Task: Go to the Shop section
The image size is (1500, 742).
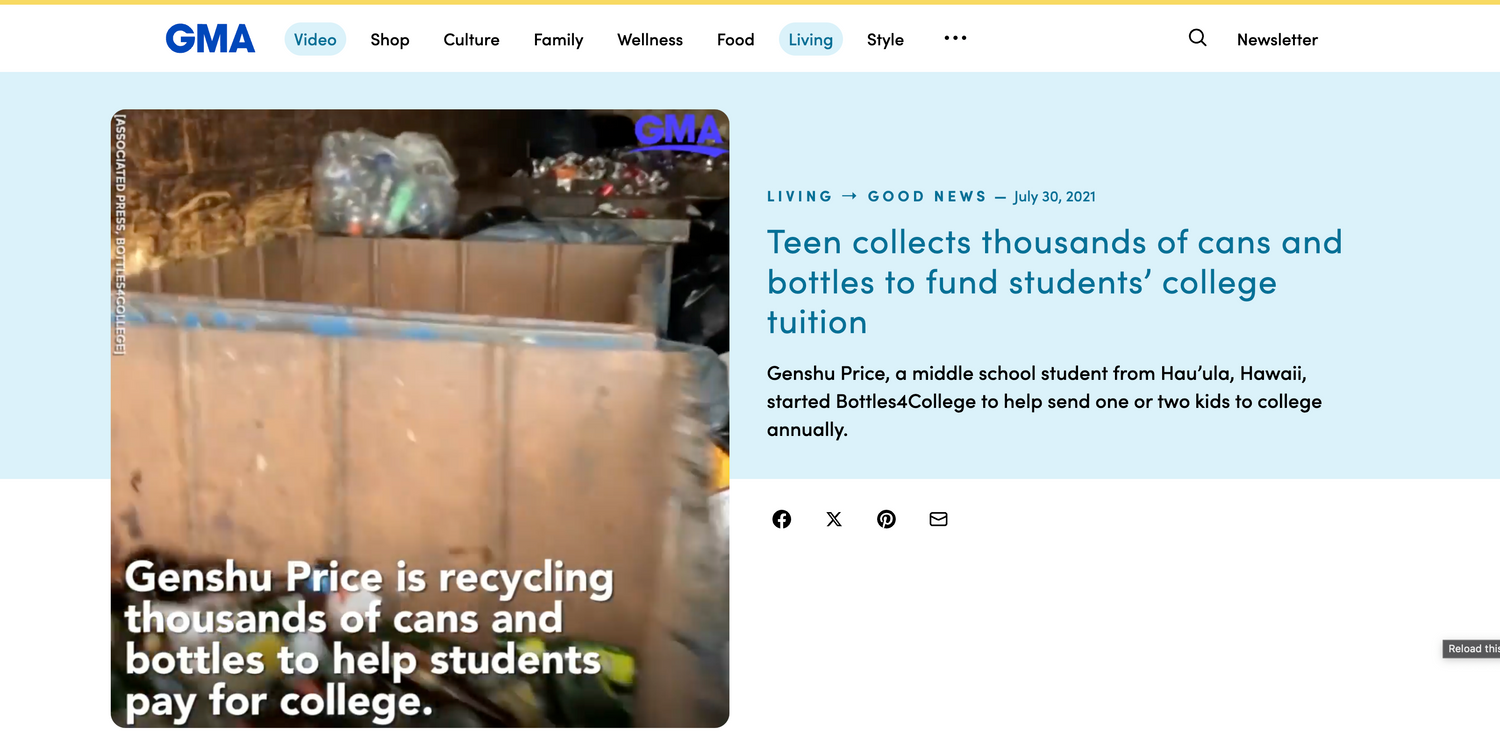Action: pyautogui.click(x=390, y=39)
